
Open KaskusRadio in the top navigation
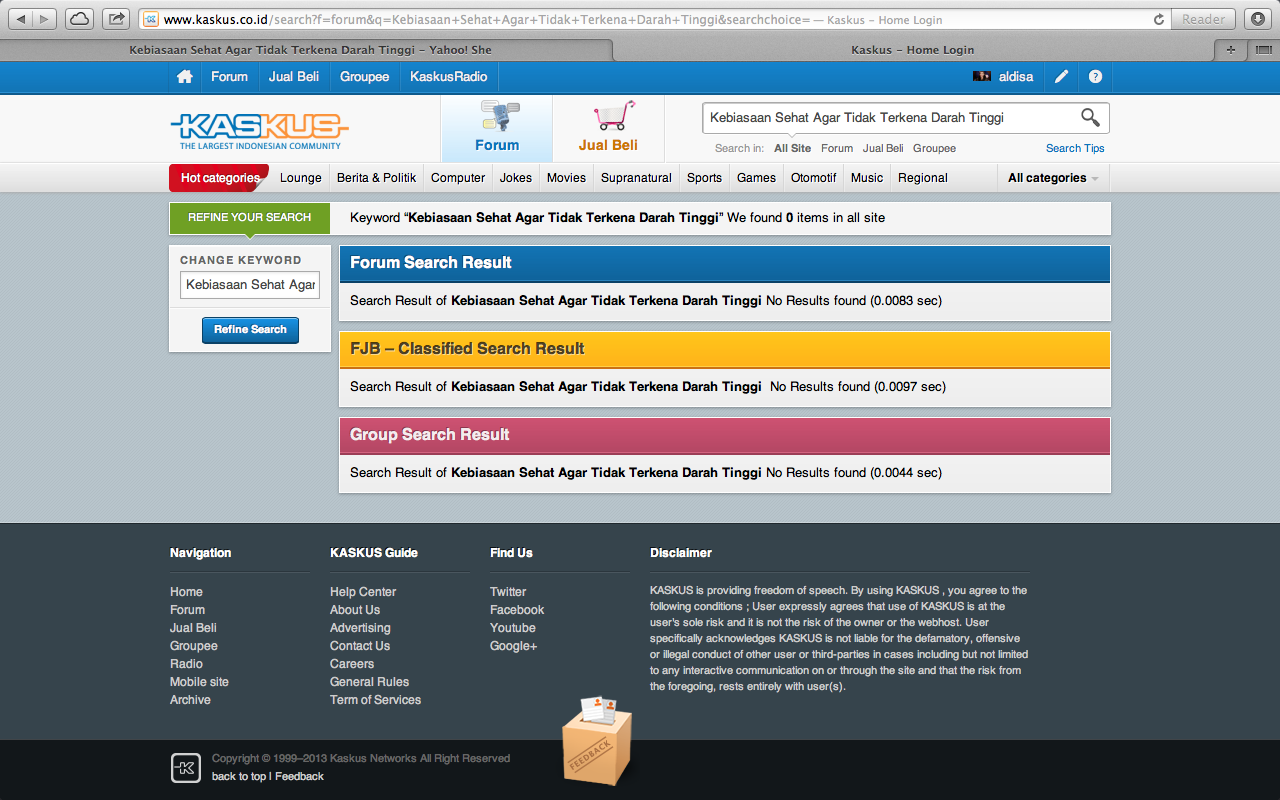pyautogui.click(x=449, y=77)
